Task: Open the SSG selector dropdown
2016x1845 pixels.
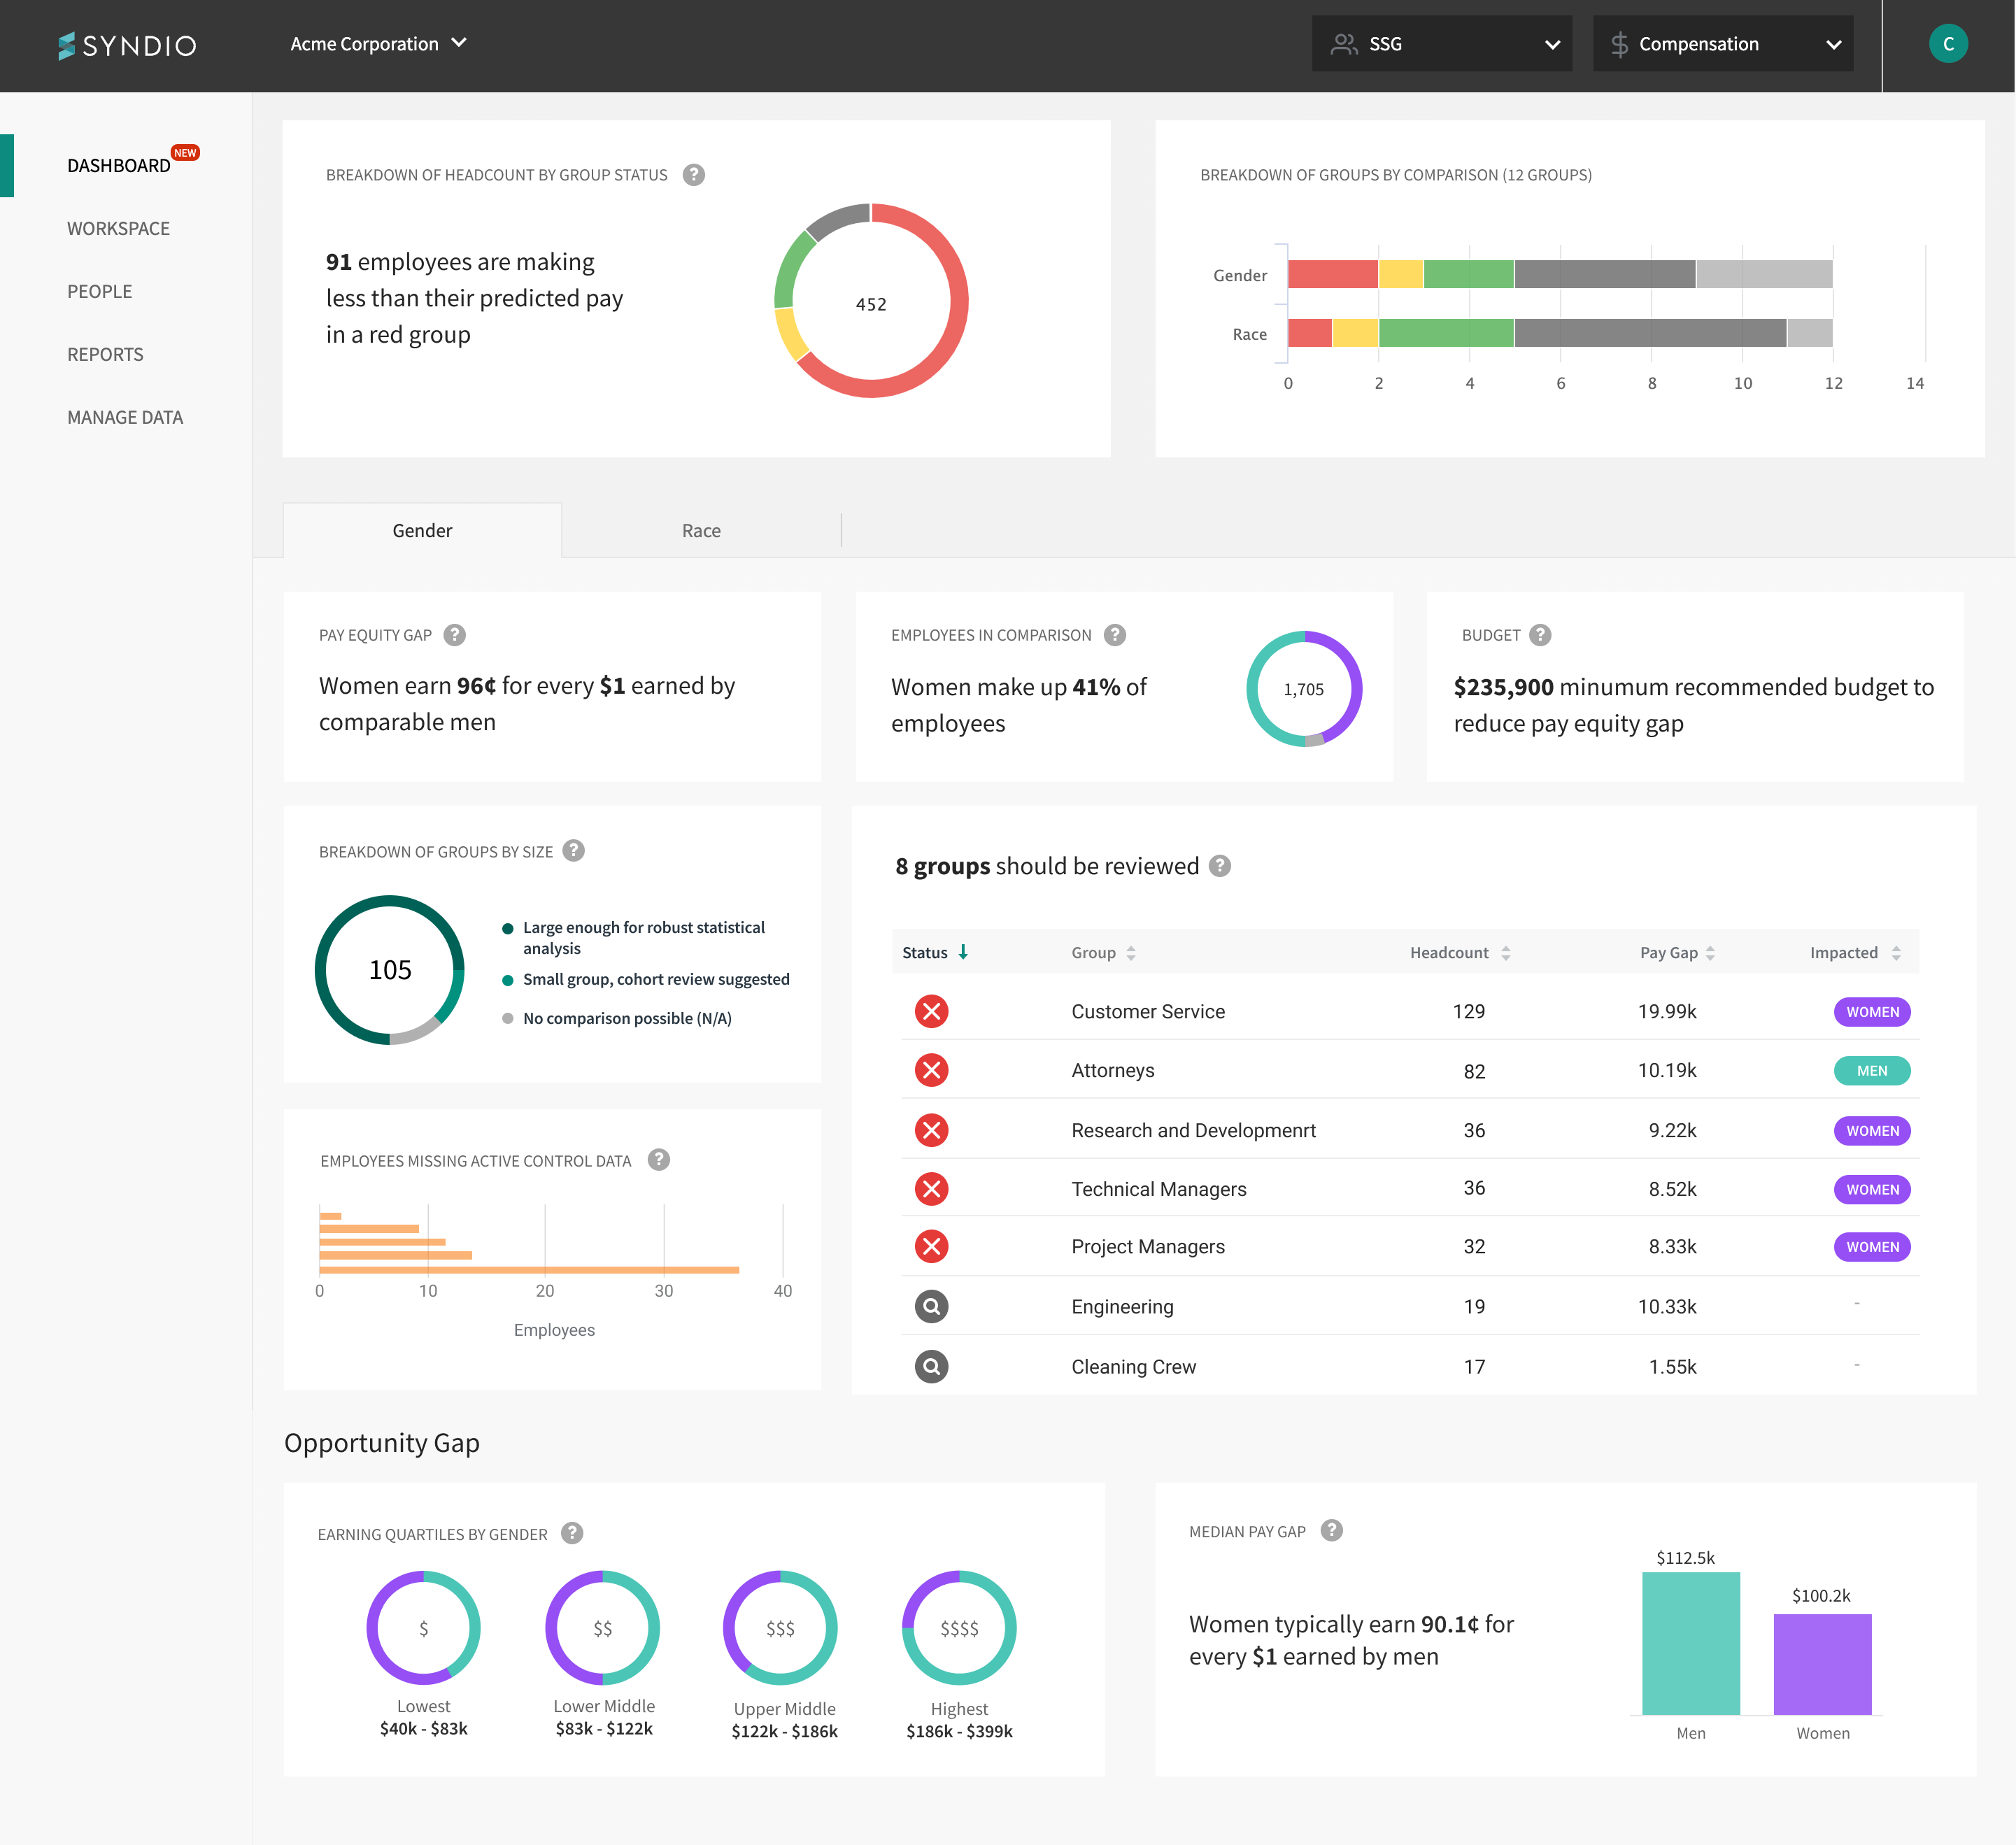Action: pyautogui.click(x=1441, y=44)
